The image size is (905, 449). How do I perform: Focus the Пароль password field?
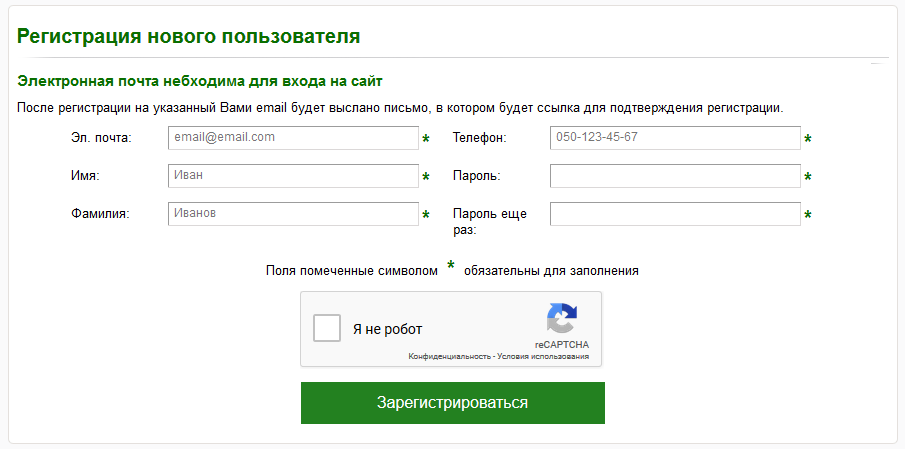[675, 176]
